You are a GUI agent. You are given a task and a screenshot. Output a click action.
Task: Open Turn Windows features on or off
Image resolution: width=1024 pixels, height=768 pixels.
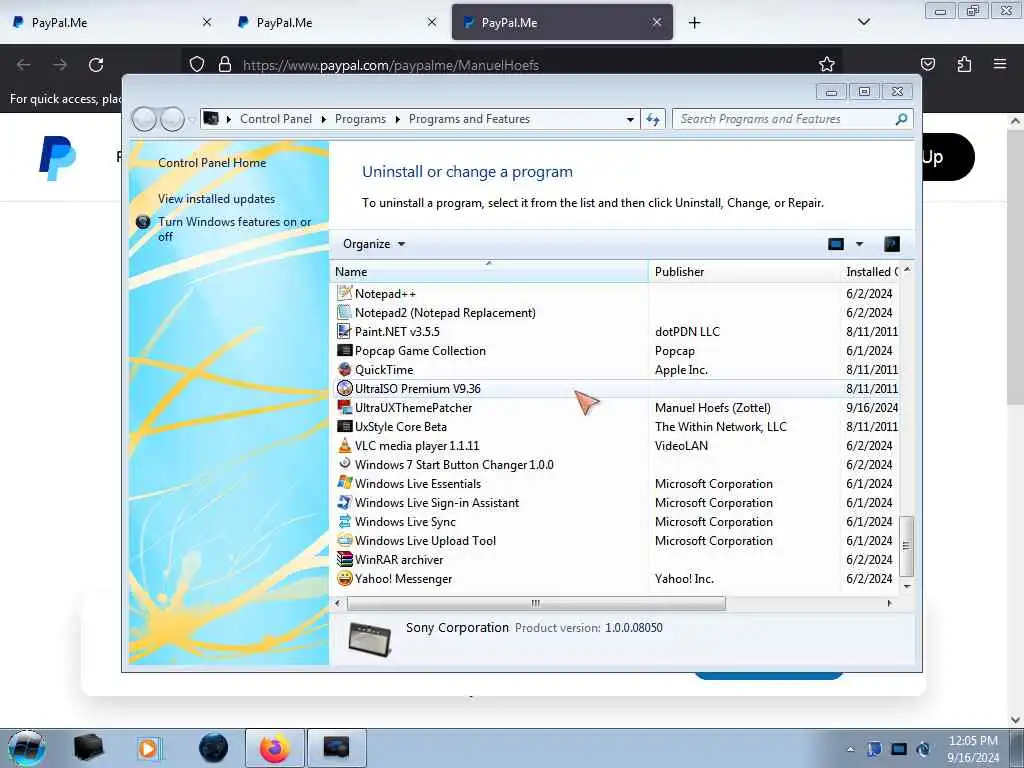pyautogui.click(x=234, y=229)
